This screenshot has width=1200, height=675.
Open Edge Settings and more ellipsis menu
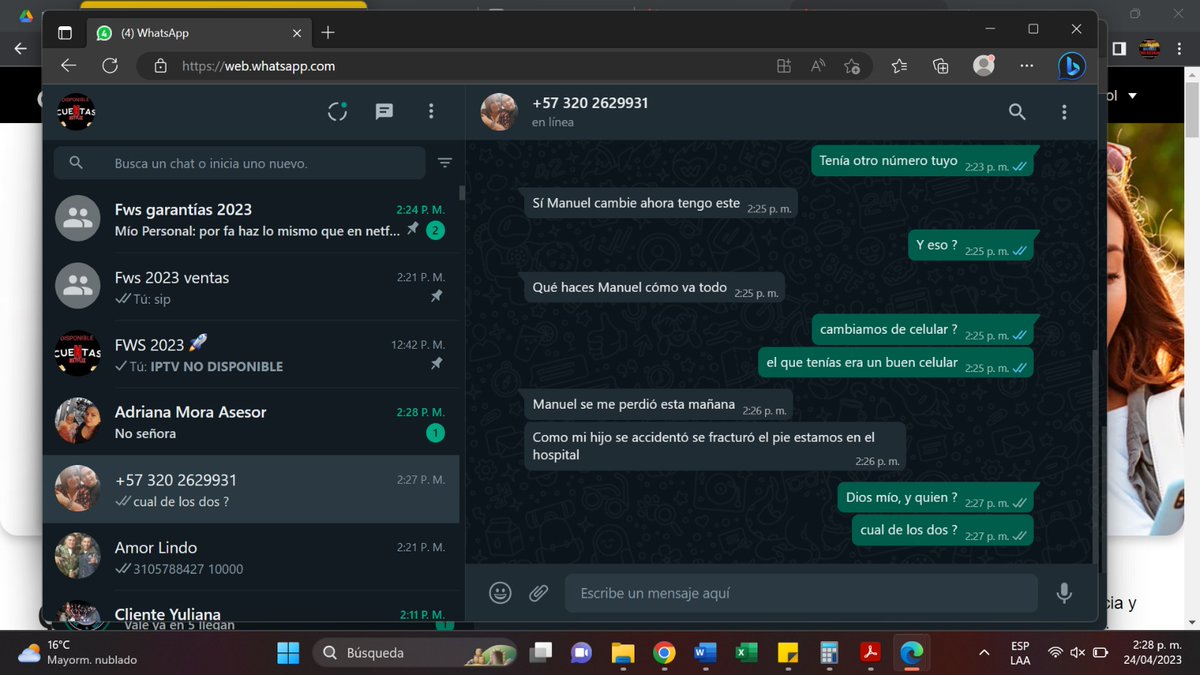1027,66
